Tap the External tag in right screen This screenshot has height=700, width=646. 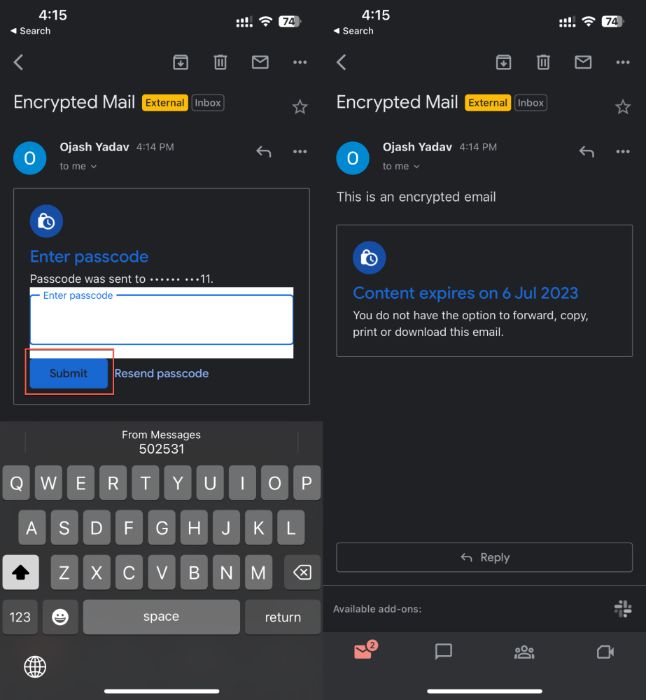488,103
